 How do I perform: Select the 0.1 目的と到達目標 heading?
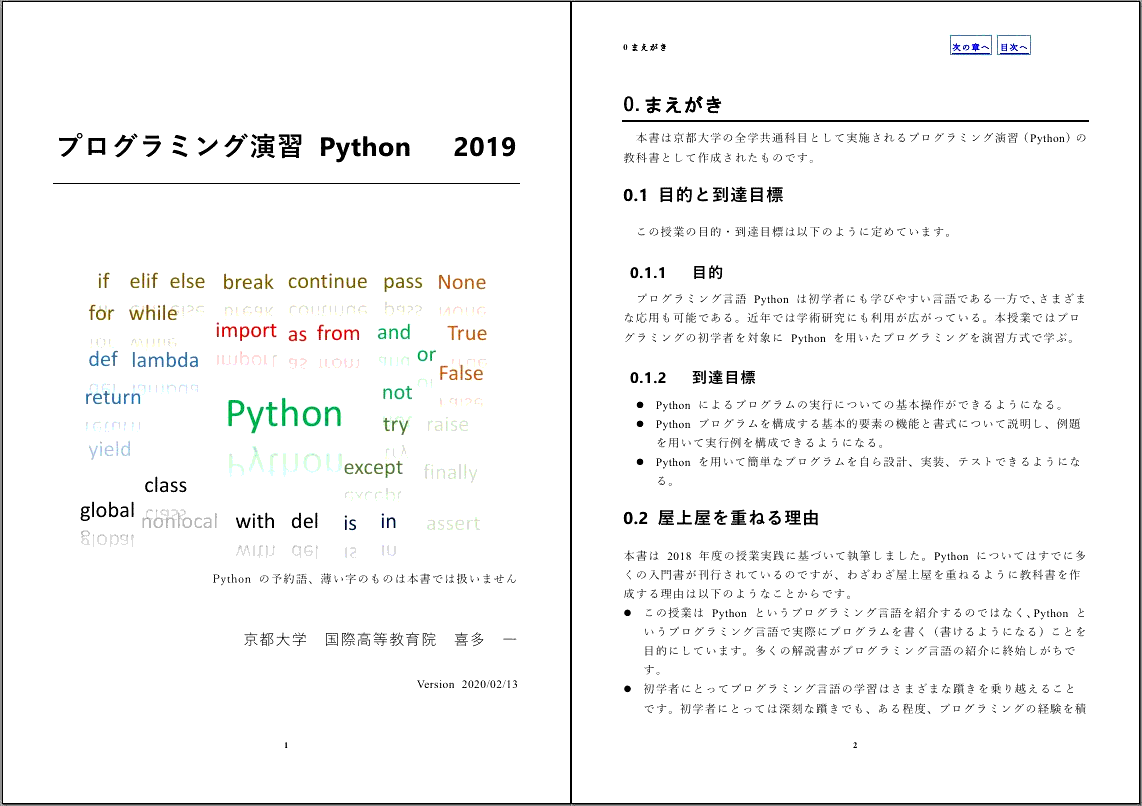[702, 195]
